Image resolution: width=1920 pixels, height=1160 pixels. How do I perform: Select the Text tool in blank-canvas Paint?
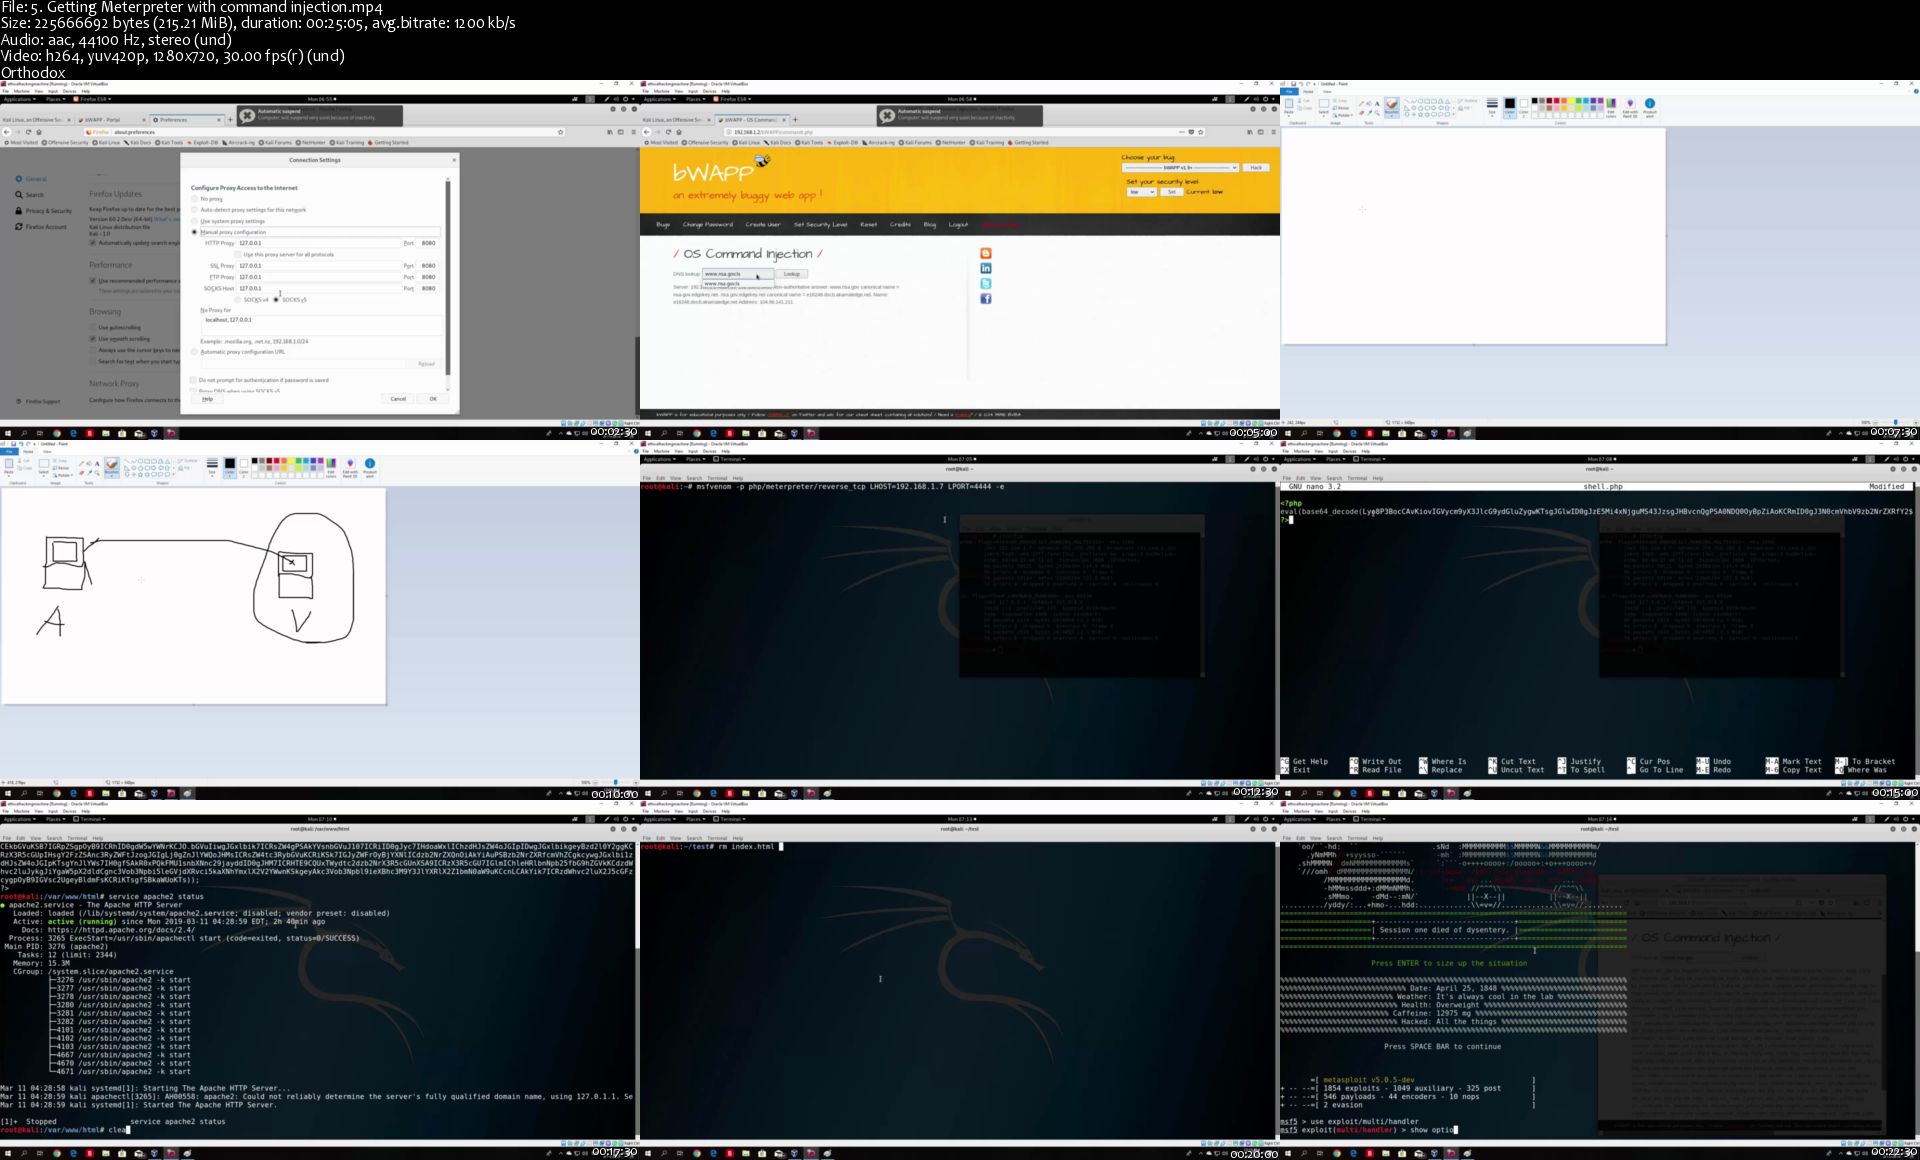pyautogui.click(x=1377, y=103)
